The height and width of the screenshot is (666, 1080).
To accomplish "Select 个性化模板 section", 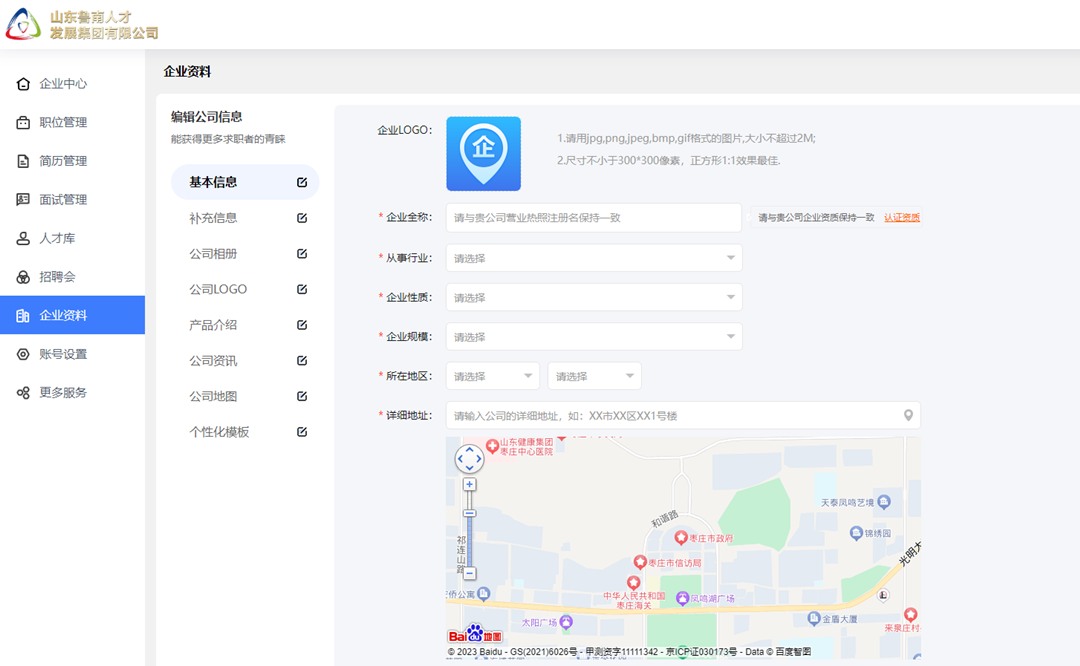I will 245,432.
